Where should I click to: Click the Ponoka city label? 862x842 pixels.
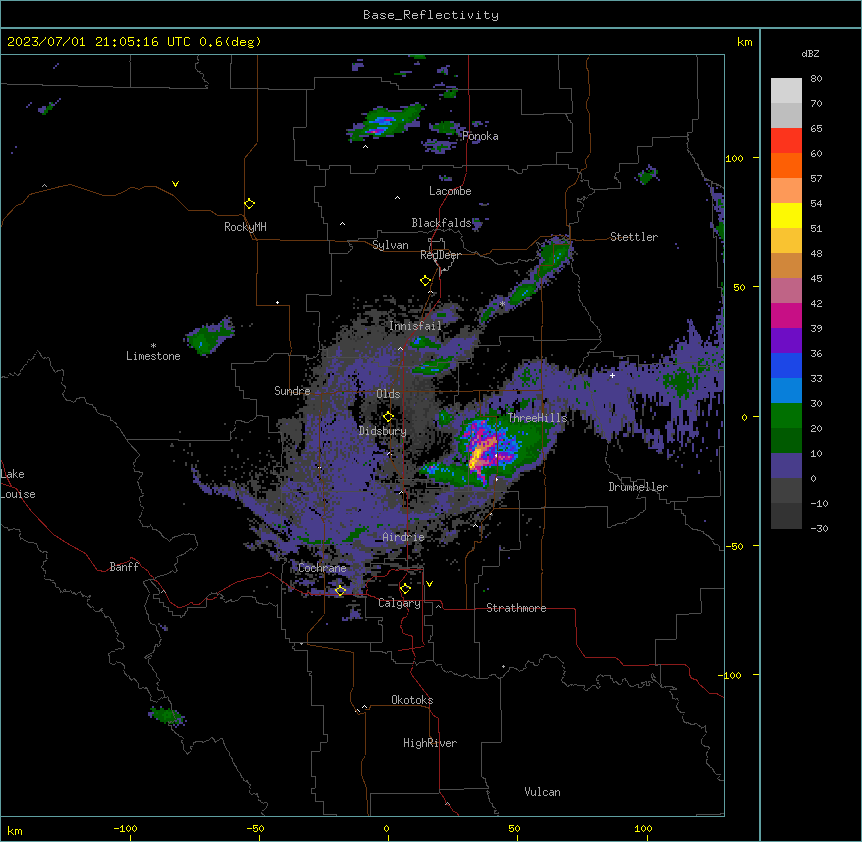[480, 136]
